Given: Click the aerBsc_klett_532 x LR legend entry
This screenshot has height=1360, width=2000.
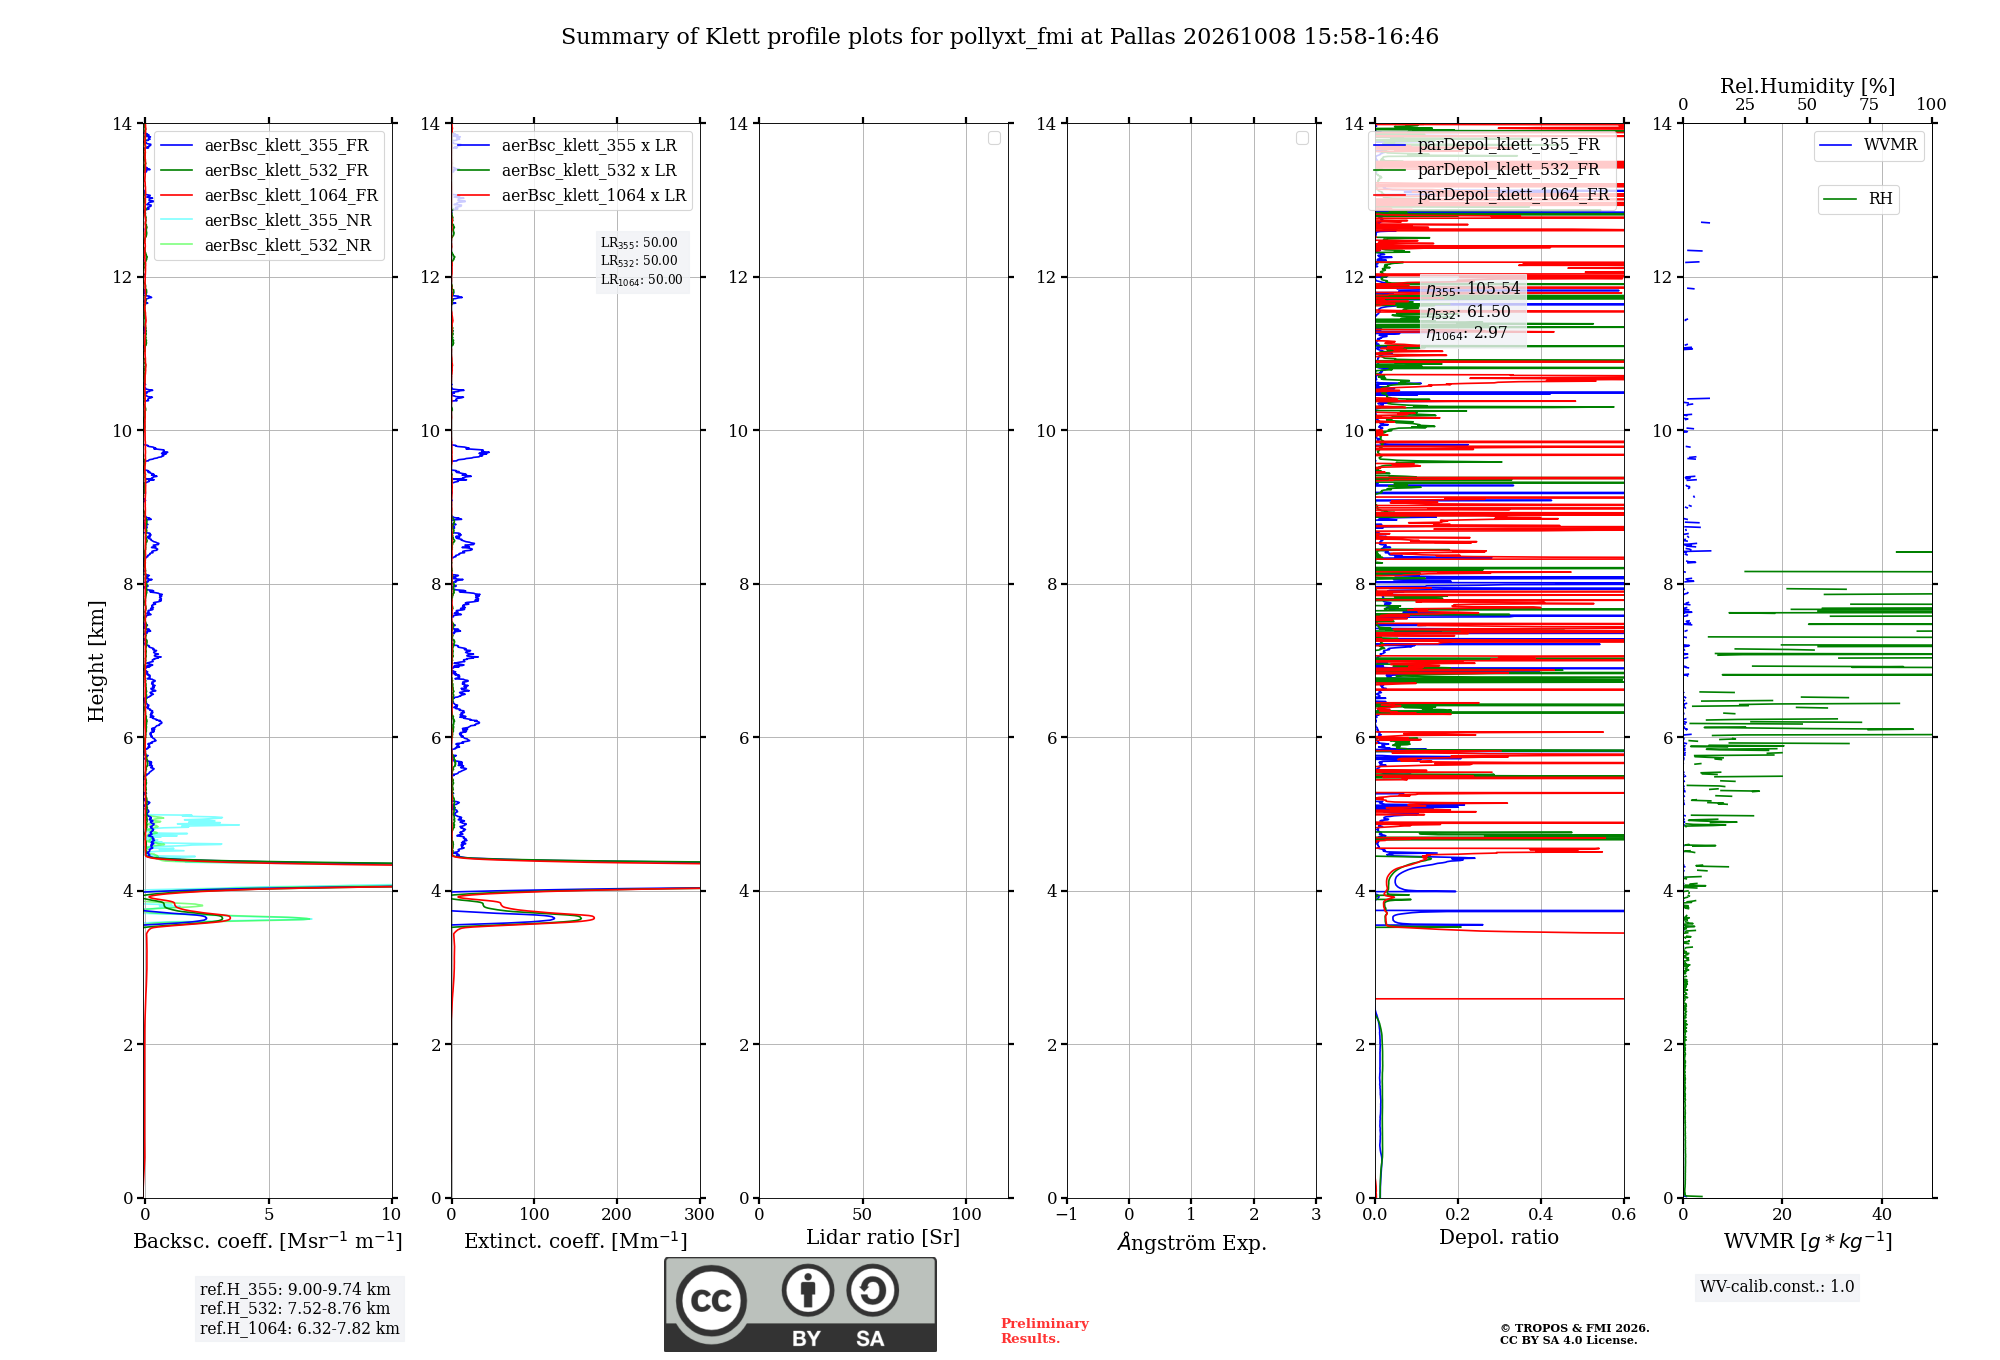Looking at the screenshot, I should [567, 171].
